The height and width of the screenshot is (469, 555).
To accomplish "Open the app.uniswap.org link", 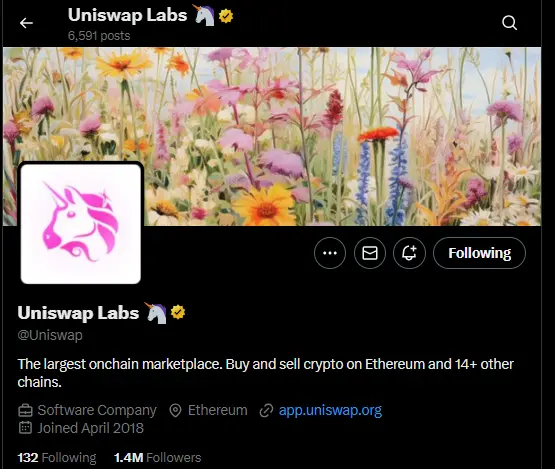I will pos(330,410).
